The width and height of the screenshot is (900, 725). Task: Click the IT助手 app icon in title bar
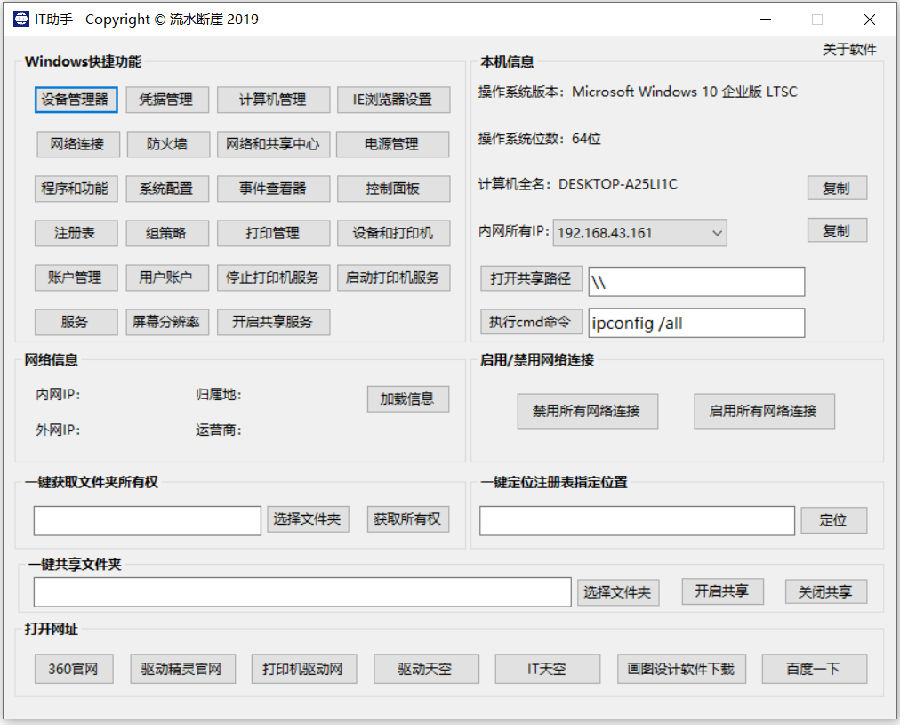point(20,19)
